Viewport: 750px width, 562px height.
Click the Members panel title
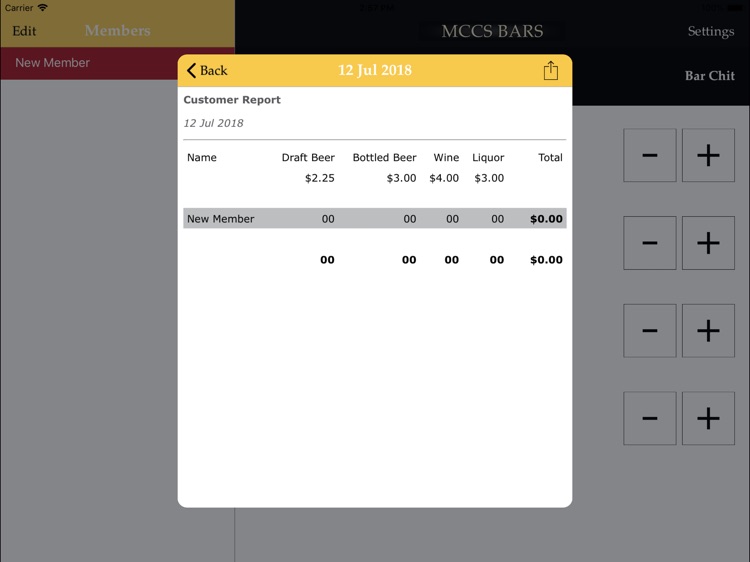(x=118, y=31)
